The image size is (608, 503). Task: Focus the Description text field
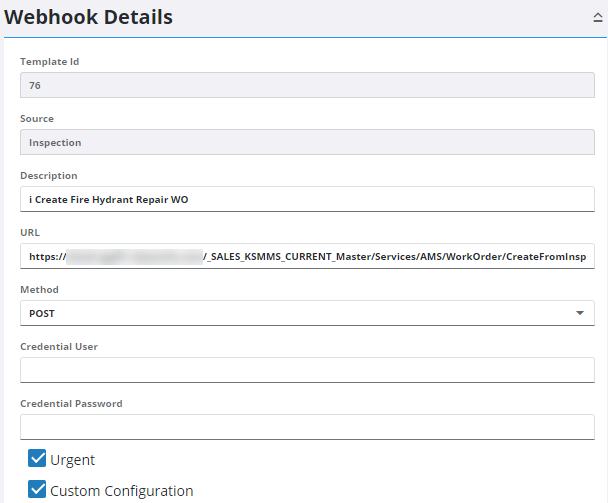pyautogui.click(x=307, y=199)
